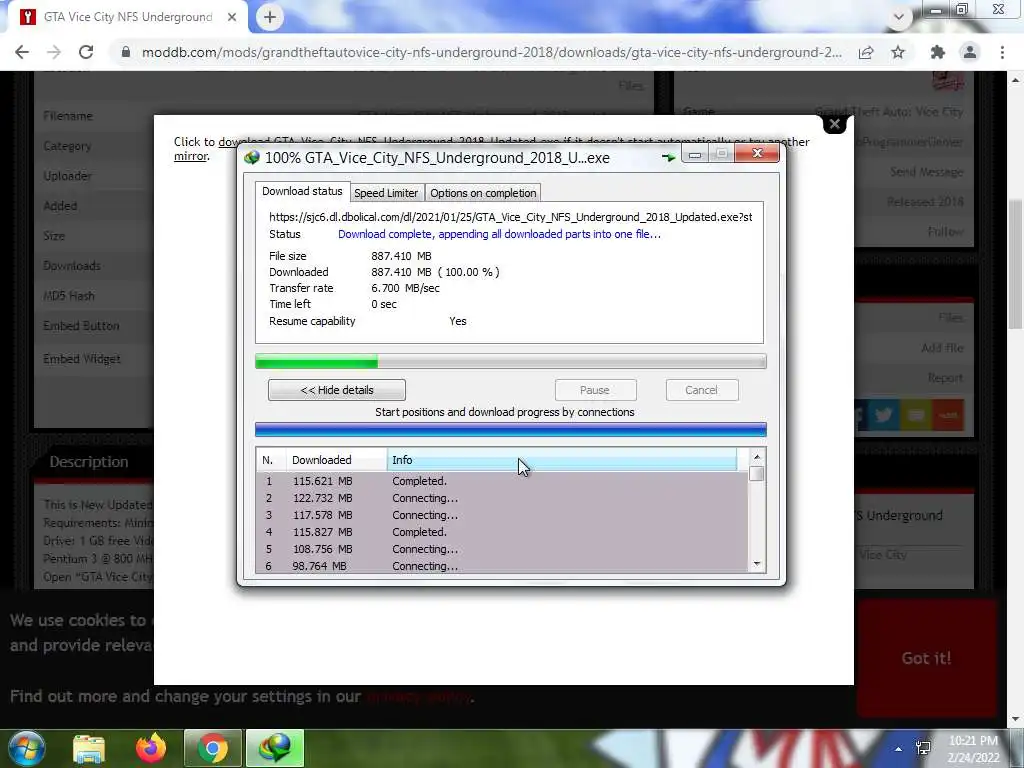This screenshot has width=1024, height=768.
Task: Switch to the Speed Limiter tab
Action: (386, 193)
